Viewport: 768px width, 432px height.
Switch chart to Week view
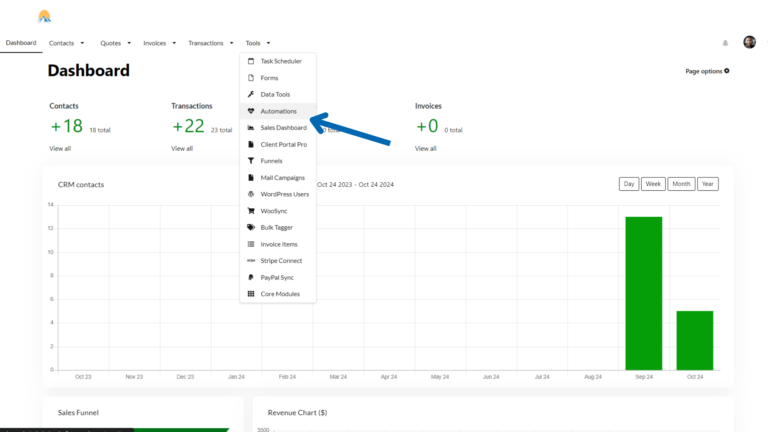coord(653,184)
